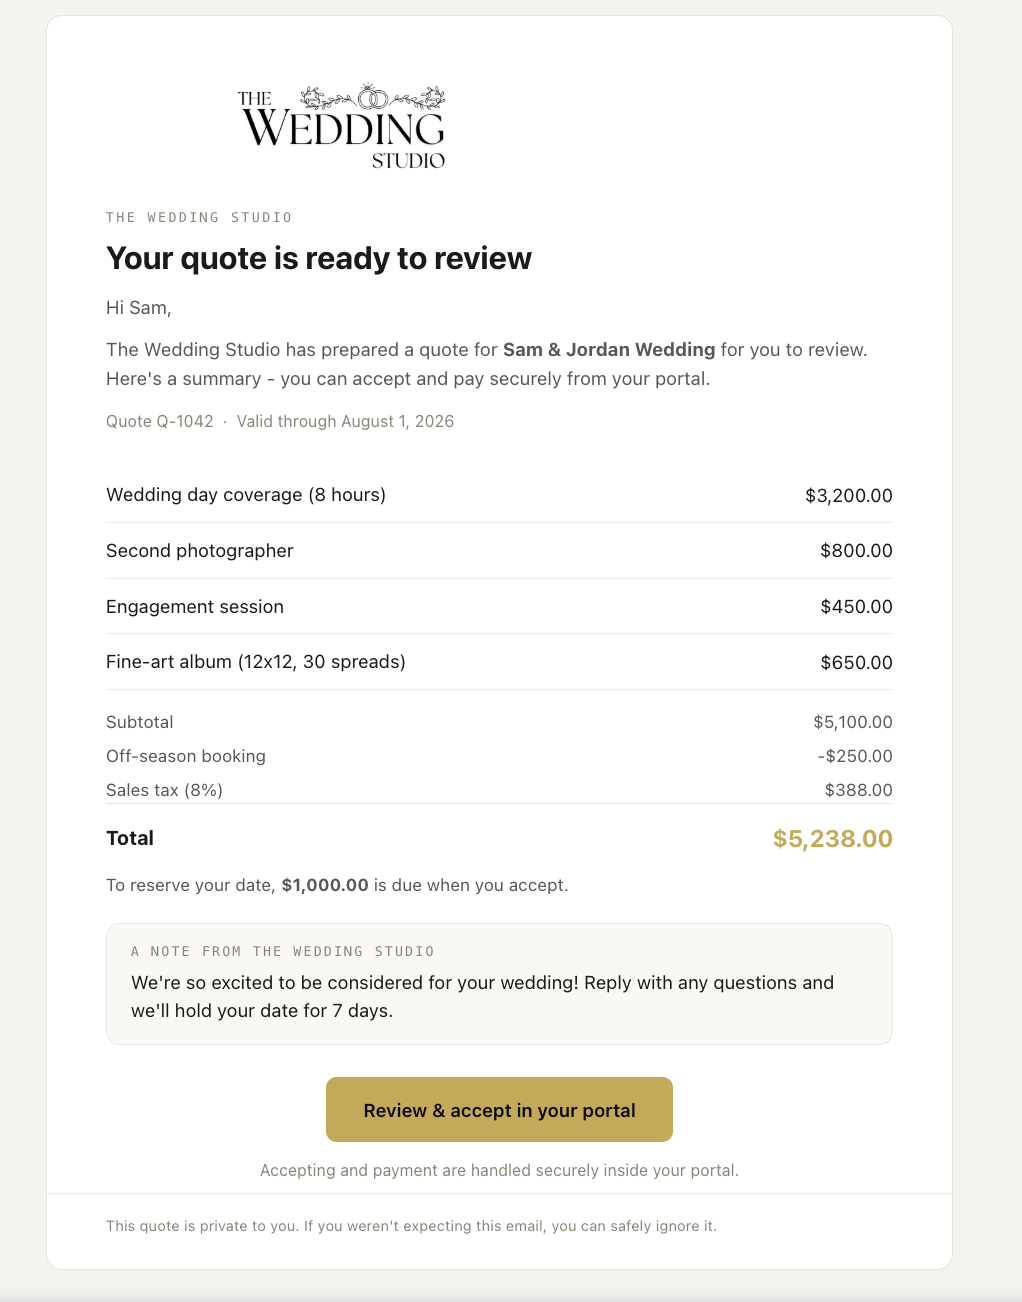
Task: Click the text about accepting and payment security
Action: click(x=499, y=1170)
